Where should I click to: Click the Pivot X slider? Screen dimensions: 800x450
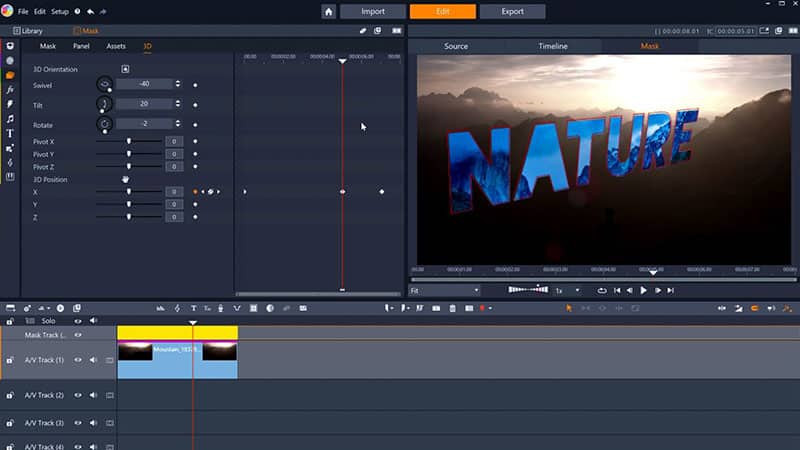click(x=129, y=142)
